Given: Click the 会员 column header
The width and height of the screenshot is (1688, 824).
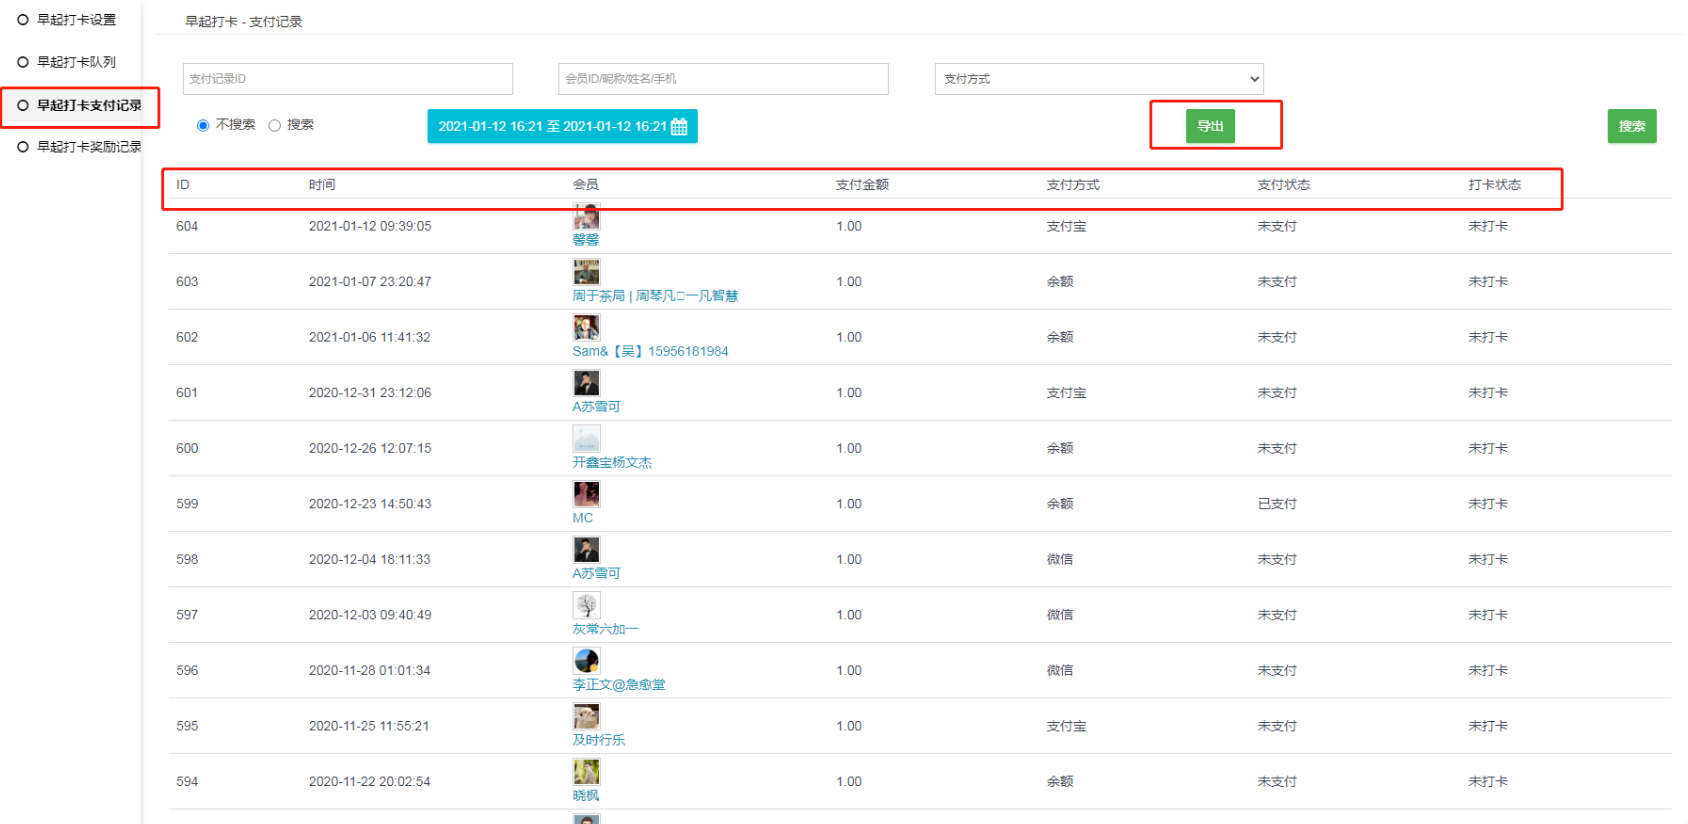Looking at the screenshot, I should point(586,185).
